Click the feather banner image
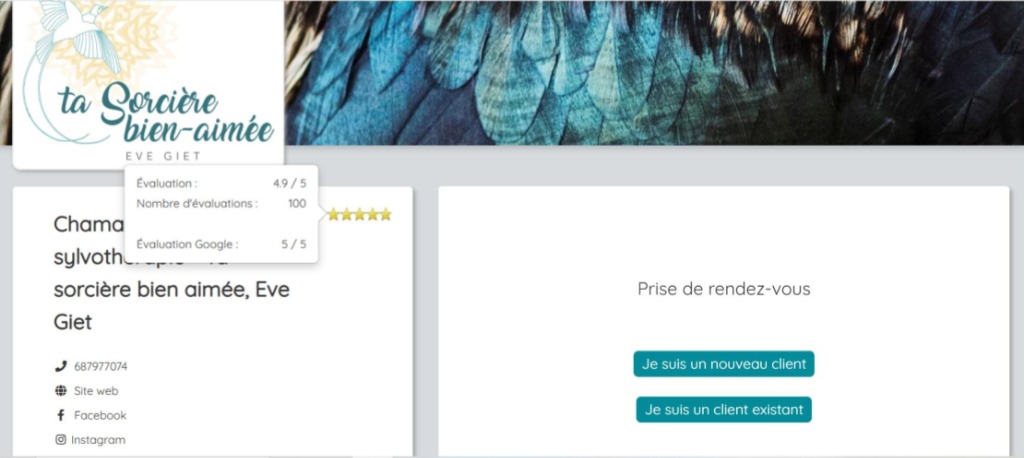 click(x=654, y=73)
